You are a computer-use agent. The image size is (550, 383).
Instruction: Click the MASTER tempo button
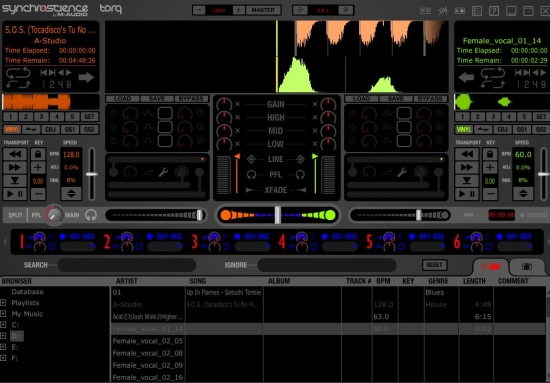pyautogui.click(x=263, y=10)
